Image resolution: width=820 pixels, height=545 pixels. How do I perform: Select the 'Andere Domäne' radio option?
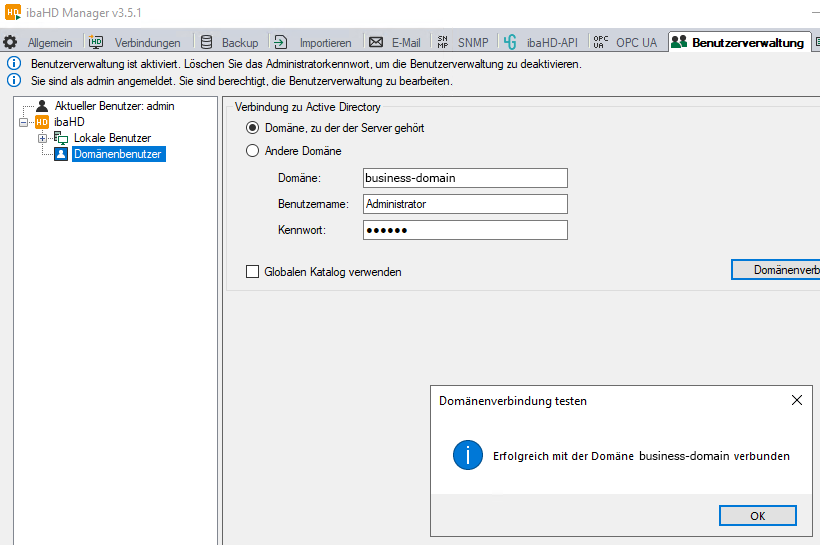point(253,151)
